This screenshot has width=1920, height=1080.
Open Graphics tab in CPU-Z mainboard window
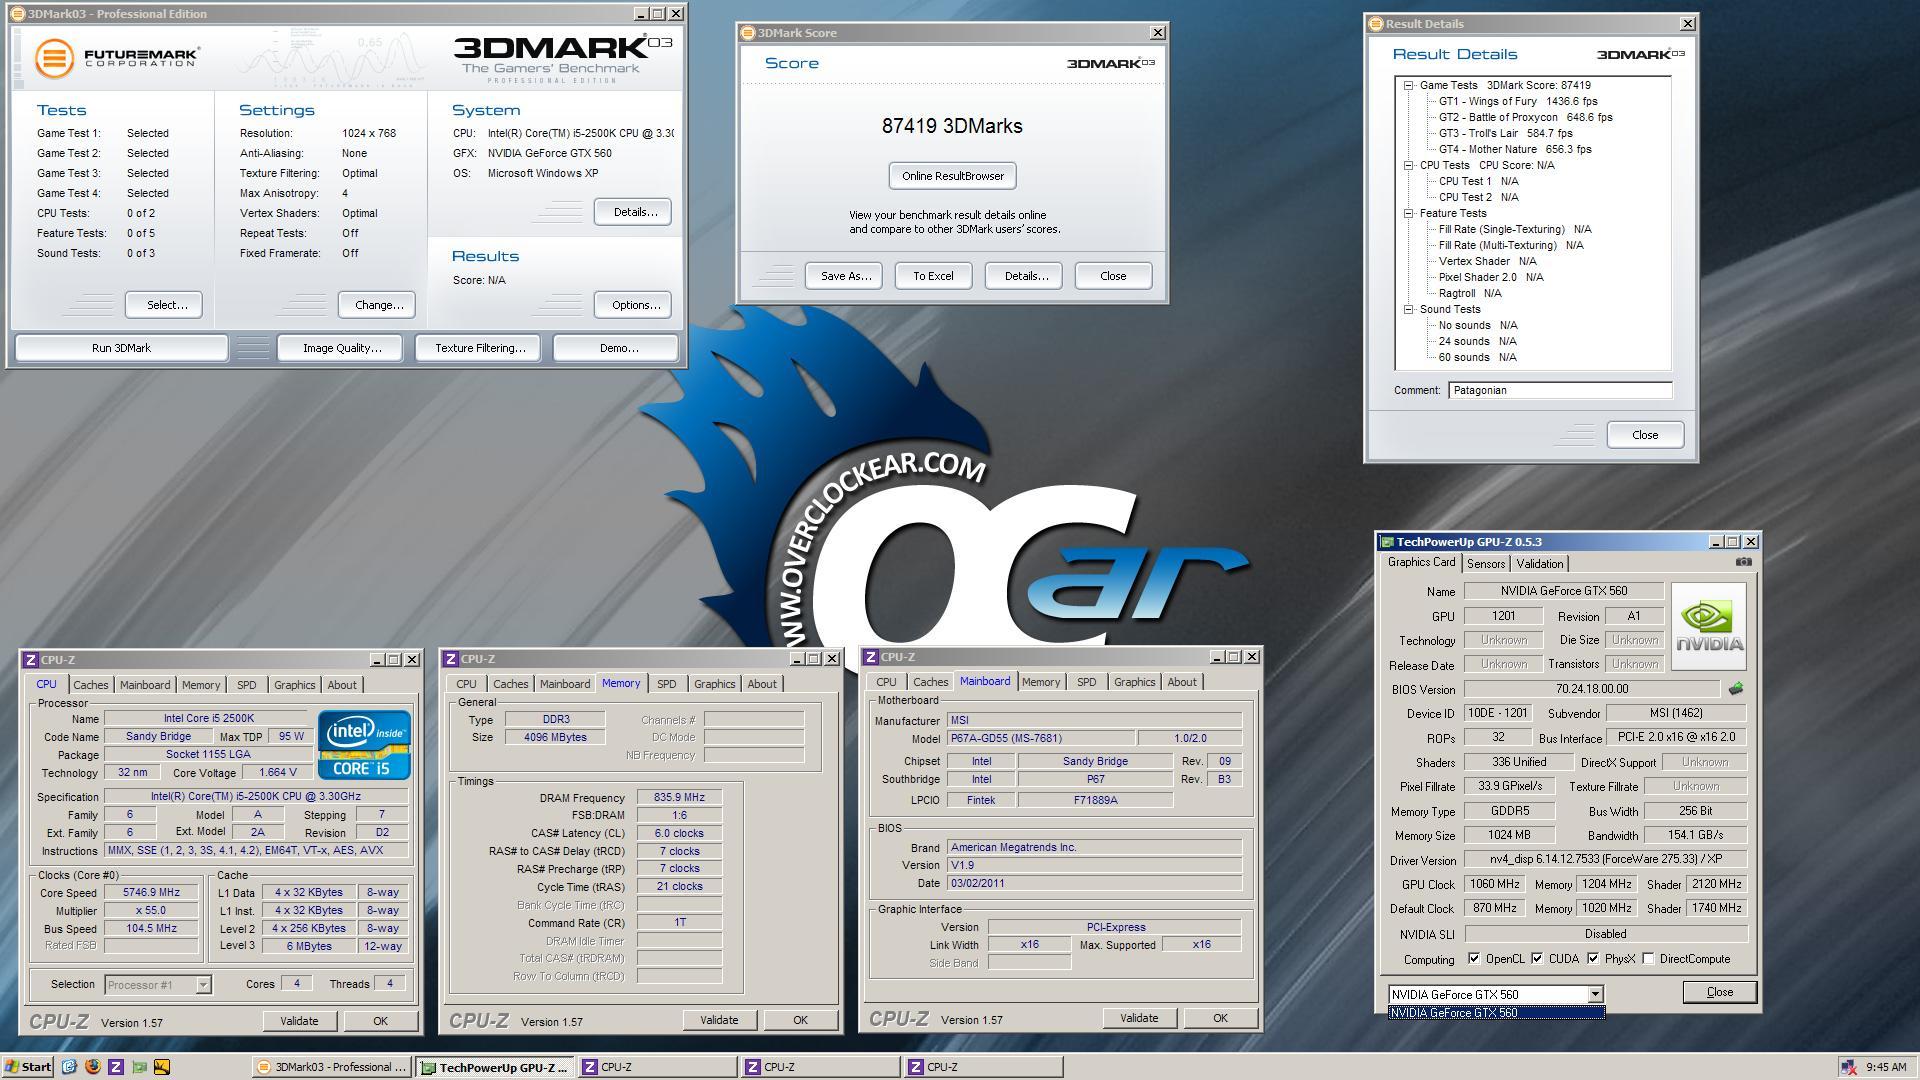click(x=1134, y=682)
